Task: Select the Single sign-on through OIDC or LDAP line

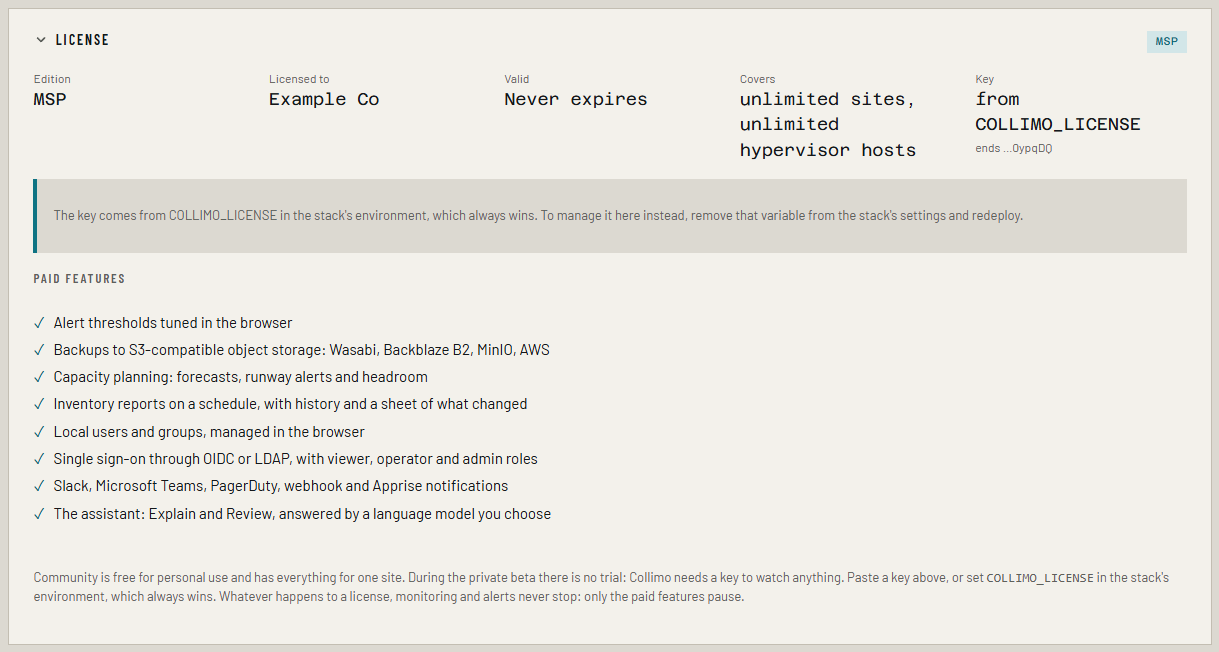Action: 296,459
